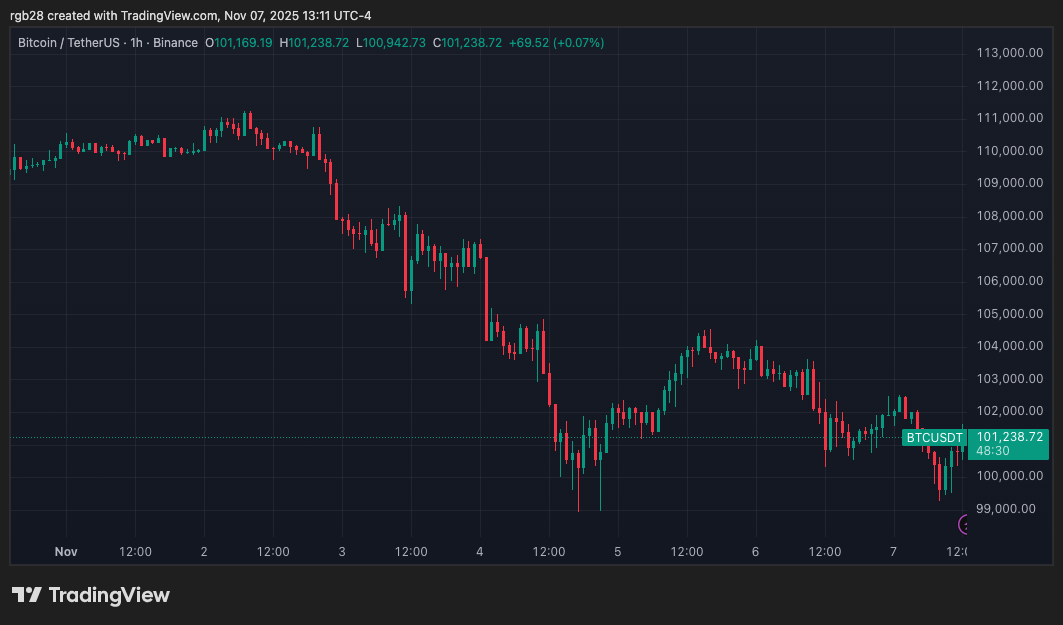Click the Nov label on the time axis
The height and width of the screenshot is (625, 1063).
coord(66,551)
